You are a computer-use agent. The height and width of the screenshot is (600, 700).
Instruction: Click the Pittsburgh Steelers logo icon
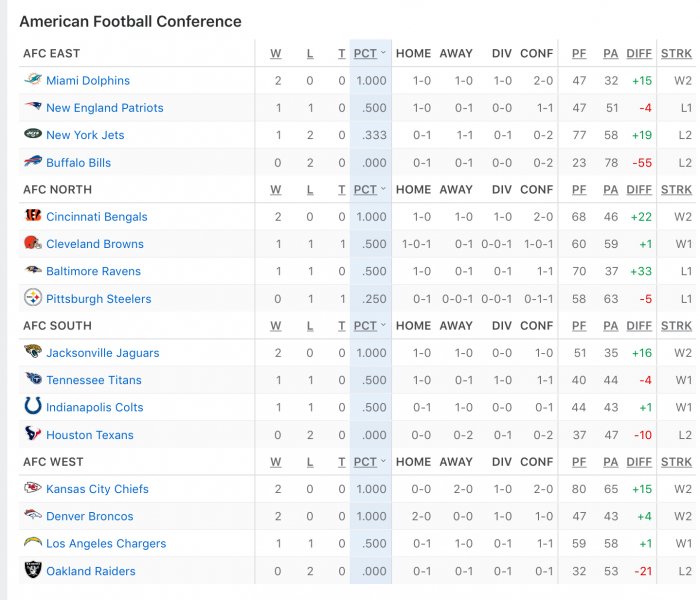[x=33, y=298]
